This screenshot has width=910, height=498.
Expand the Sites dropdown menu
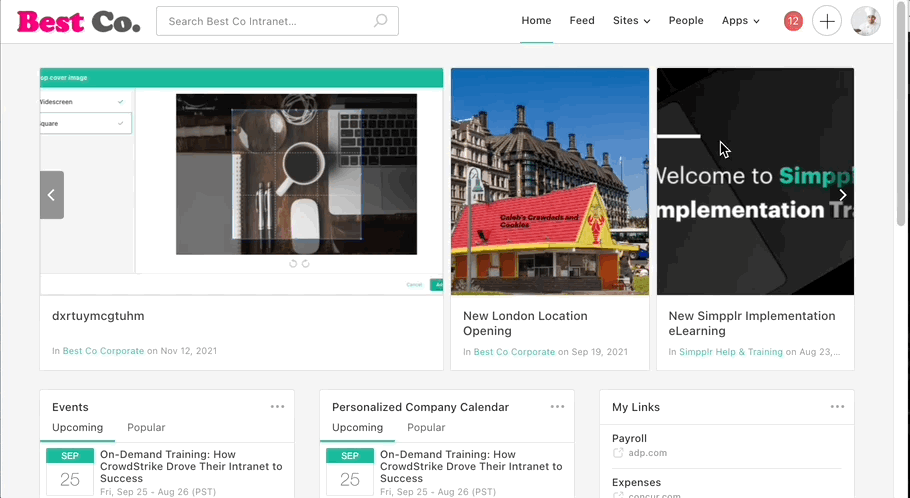coord(631,21)
